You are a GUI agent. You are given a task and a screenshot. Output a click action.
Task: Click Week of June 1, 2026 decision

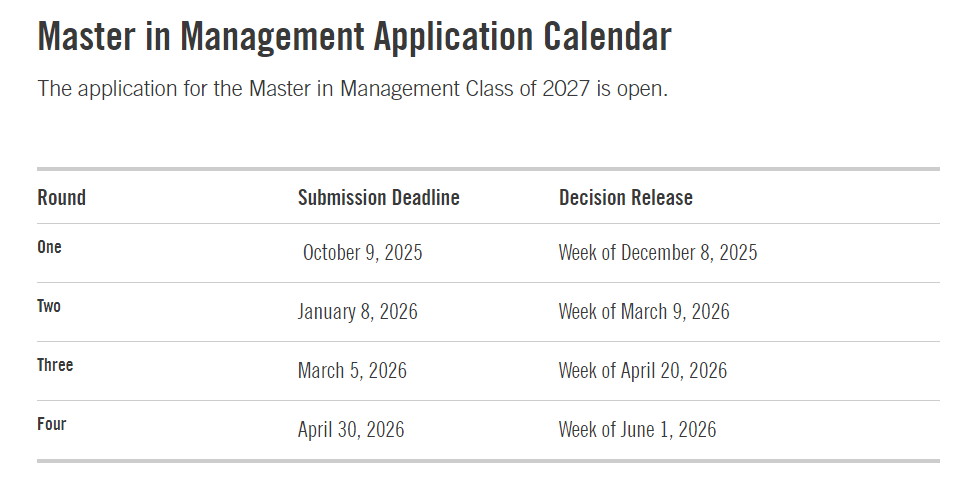click(637, 430)
